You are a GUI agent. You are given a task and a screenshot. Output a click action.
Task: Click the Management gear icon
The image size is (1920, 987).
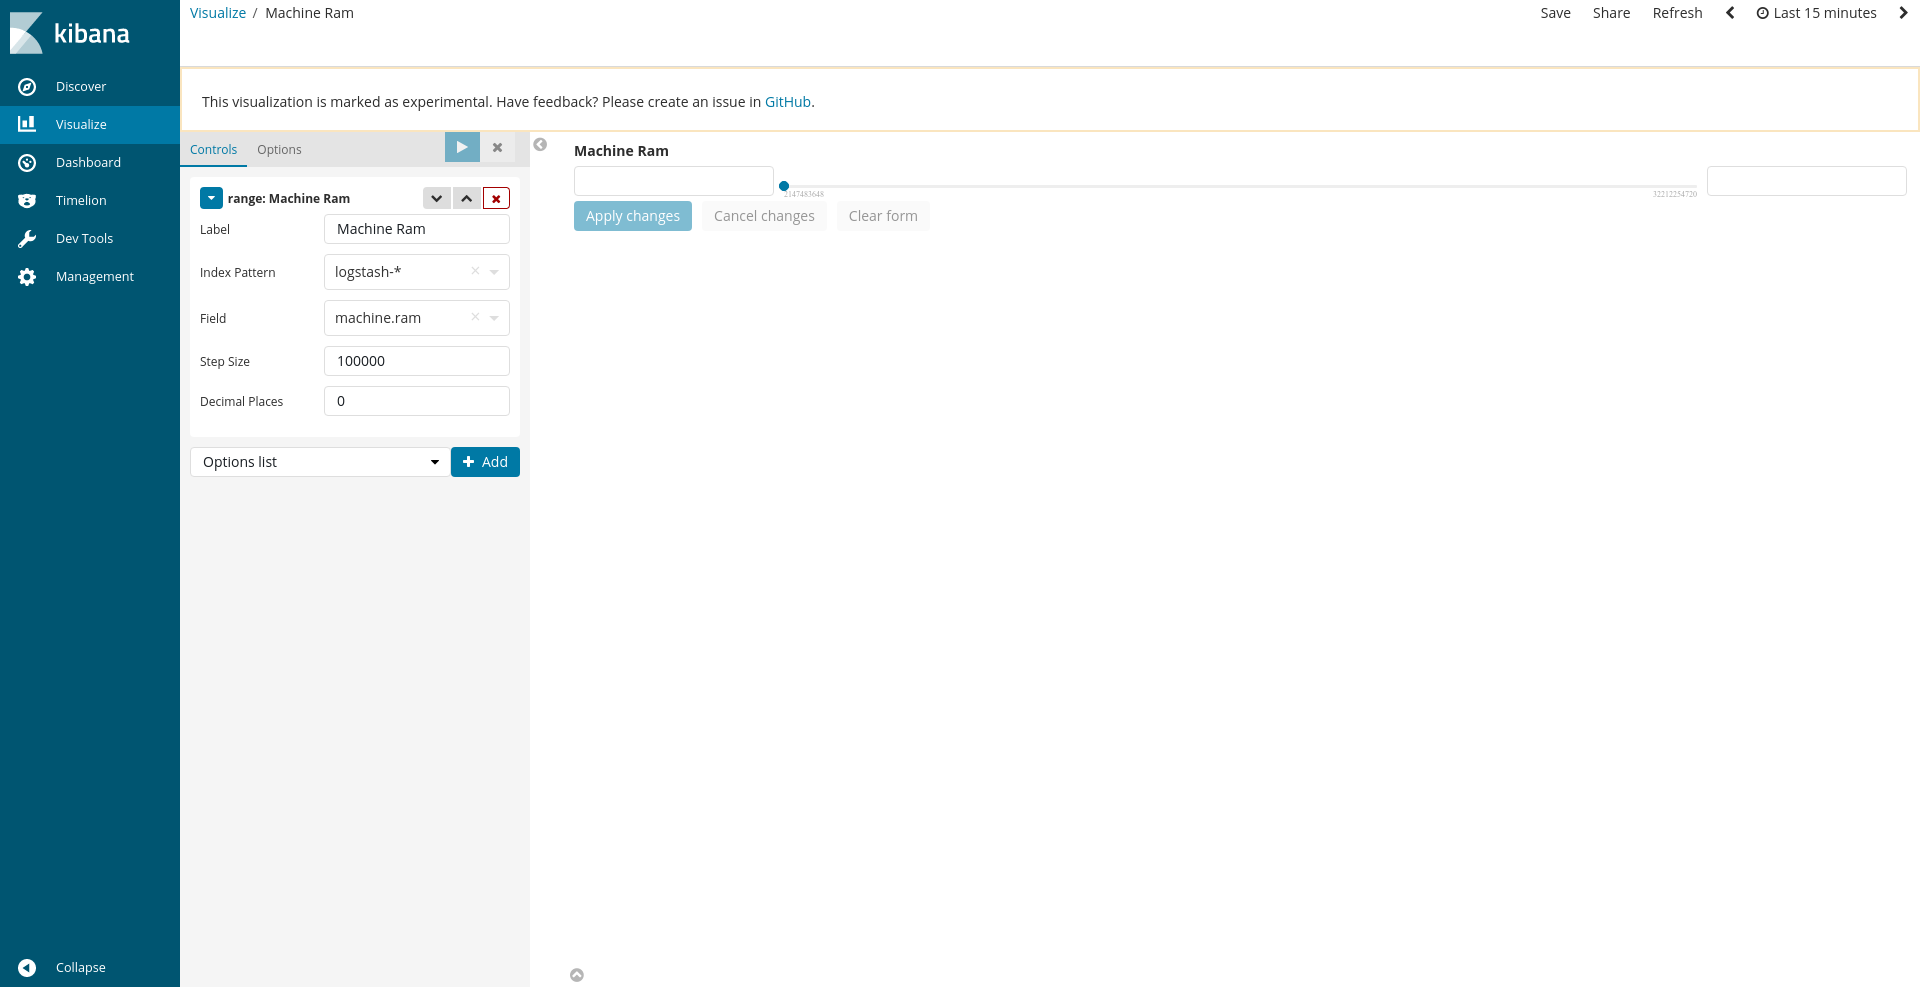click(27, 277)
